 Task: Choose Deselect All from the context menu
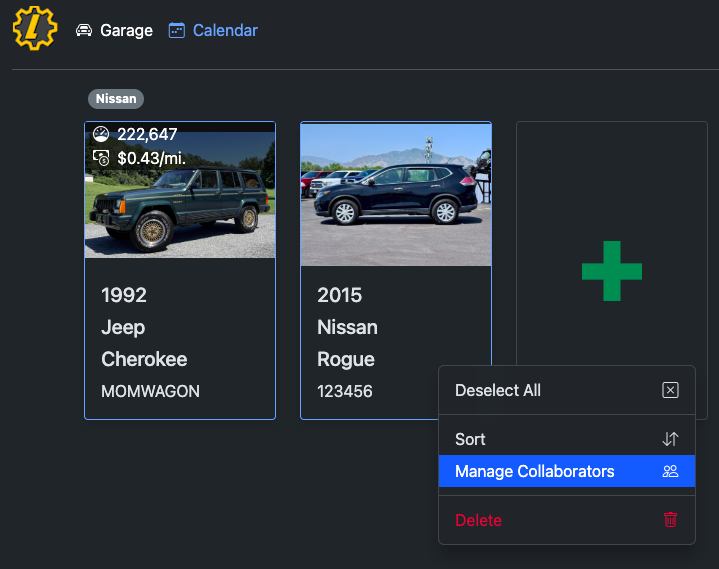pyautogui.click(x=498, y=391)
